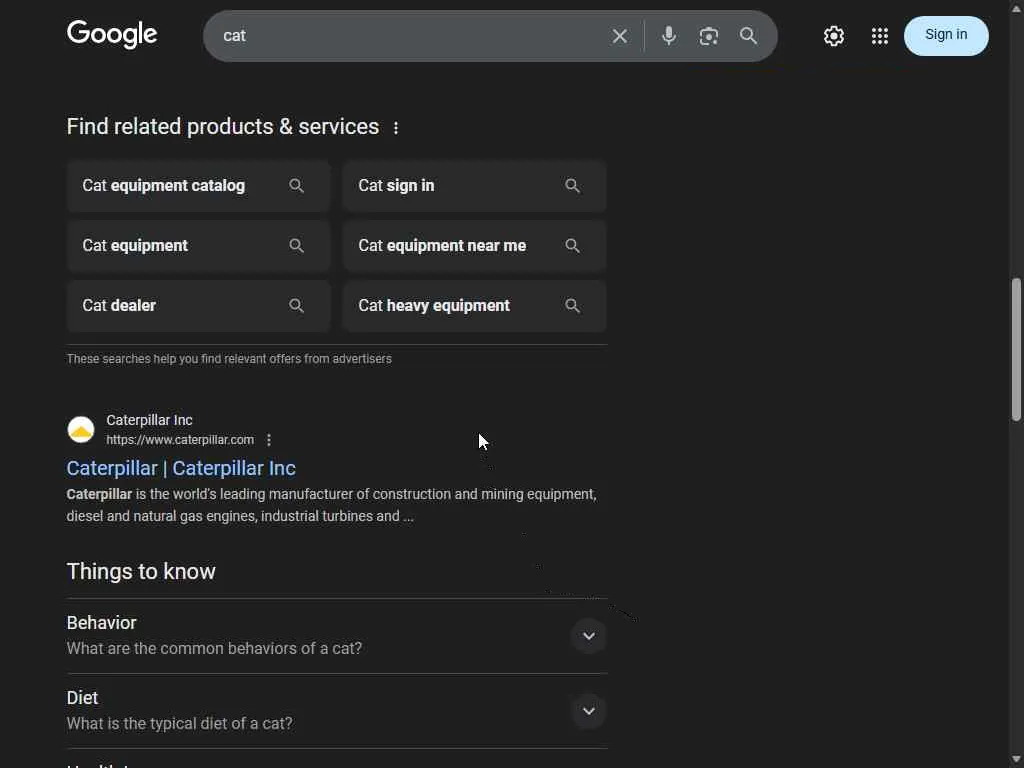Expand the Behavior question
Viewport: 1024px width, 768px height.
coord(588,636)
